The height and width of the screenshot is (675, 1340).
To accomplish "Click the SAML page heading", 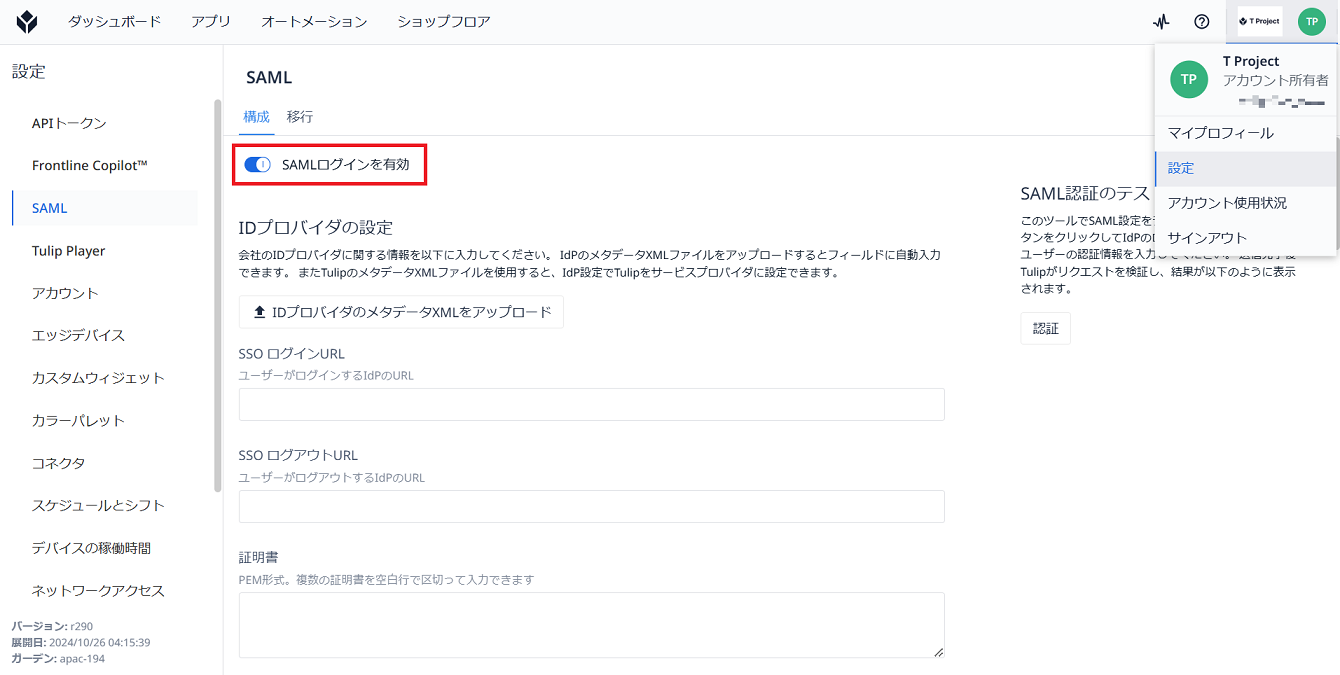I will tap(269, 77).
